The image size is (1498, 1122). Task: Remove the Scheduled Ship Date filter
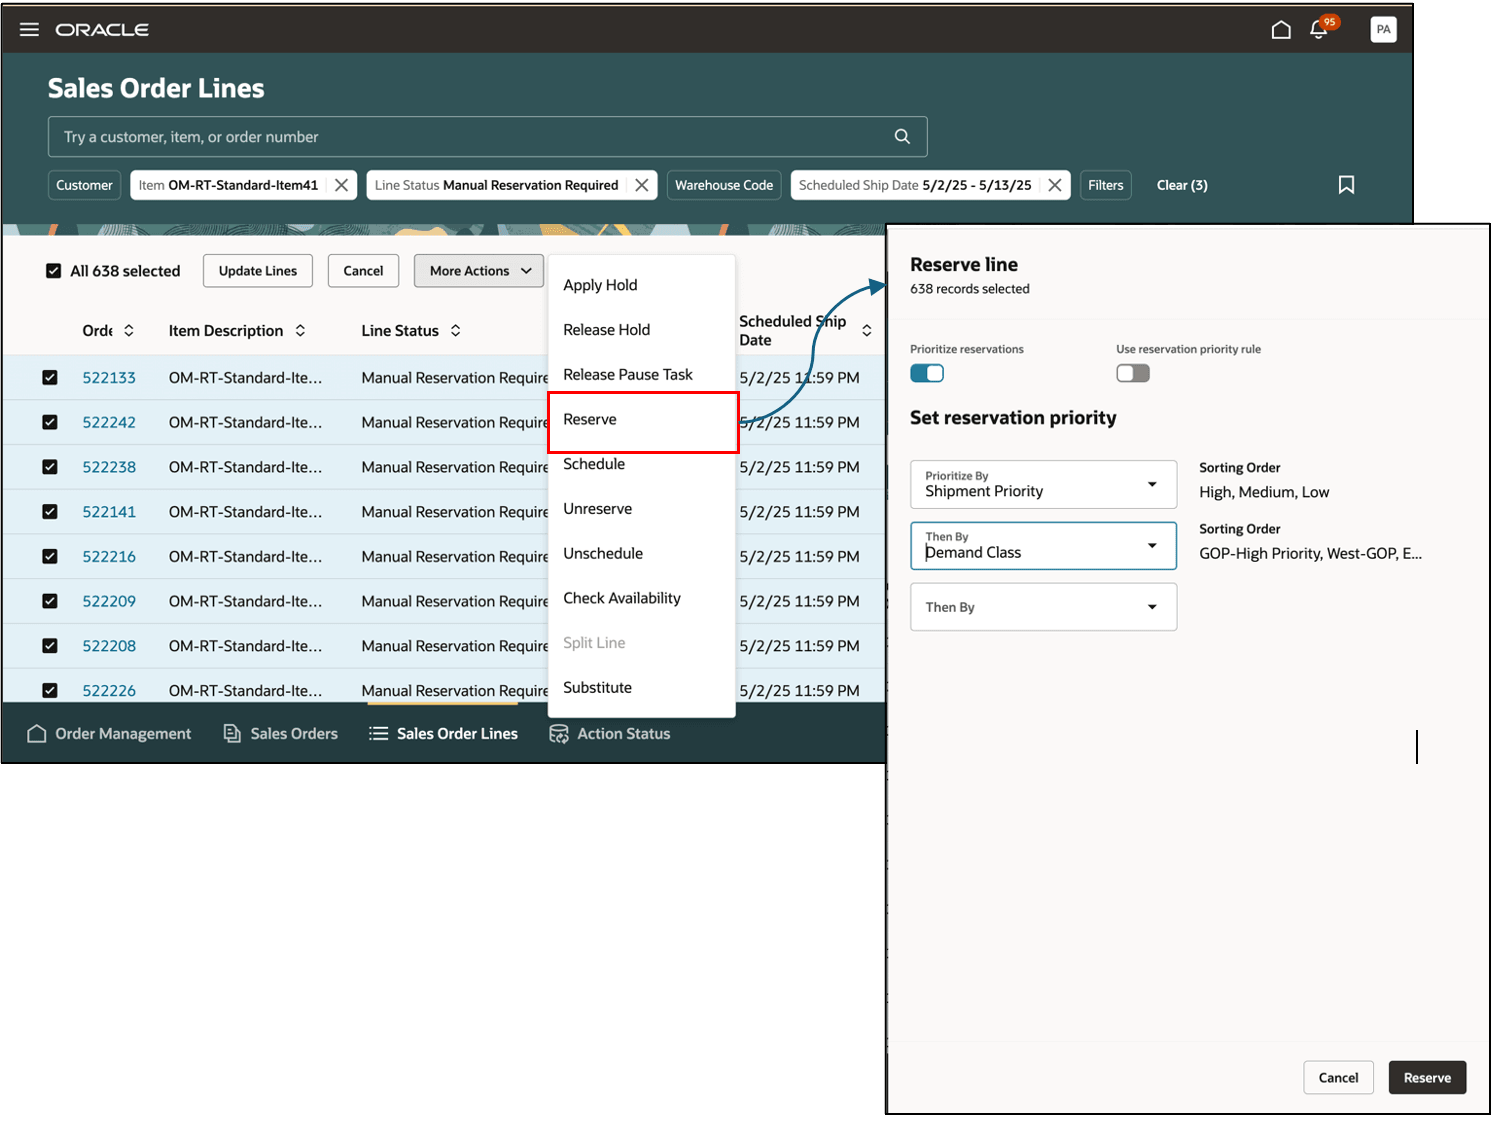pos(1054,185)
